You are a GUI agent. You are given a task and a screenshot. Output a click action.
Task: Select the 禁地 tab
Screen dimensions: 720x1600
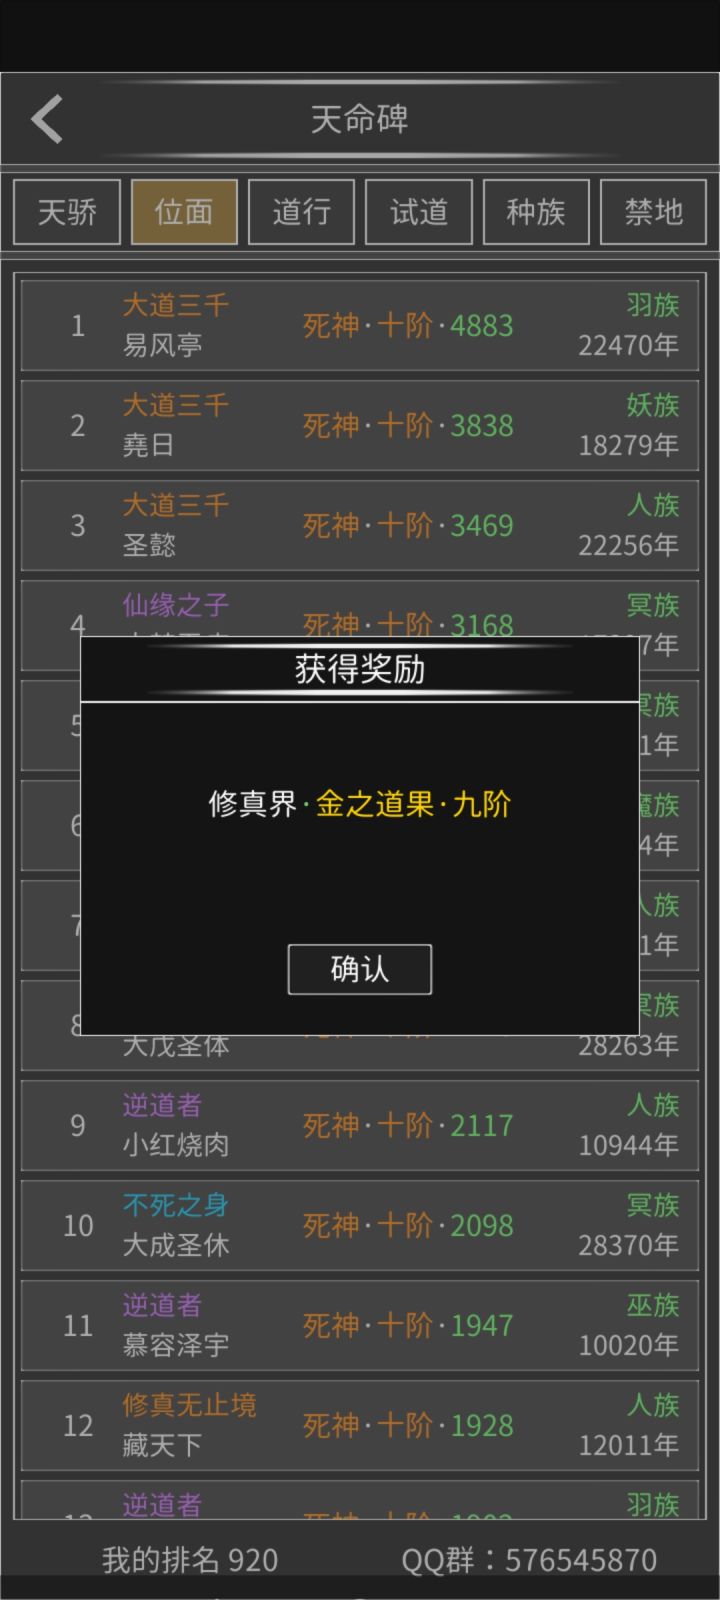click(653, 212)
